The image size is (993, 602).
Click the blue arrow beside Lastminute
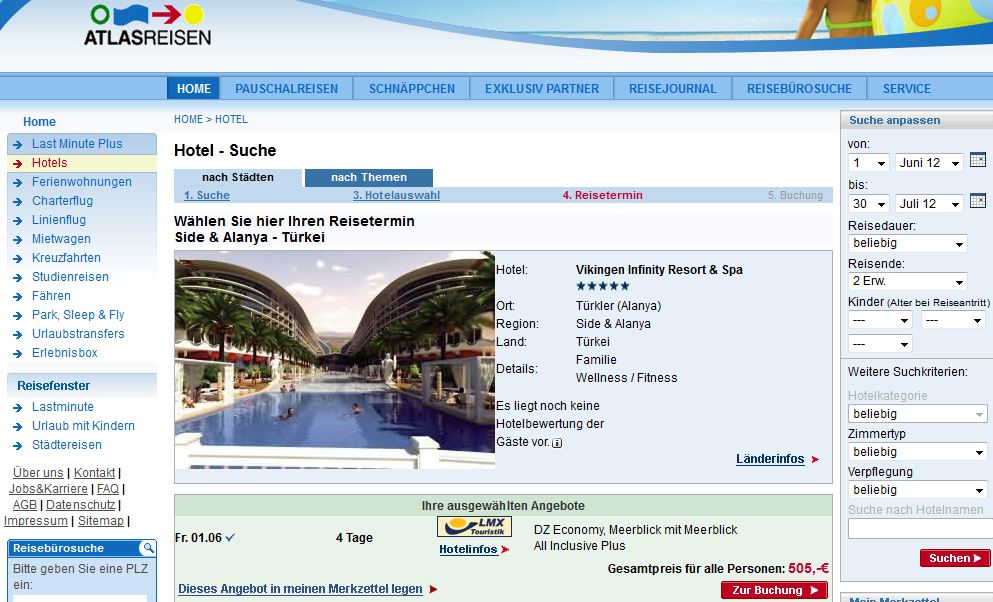point(18,407)
